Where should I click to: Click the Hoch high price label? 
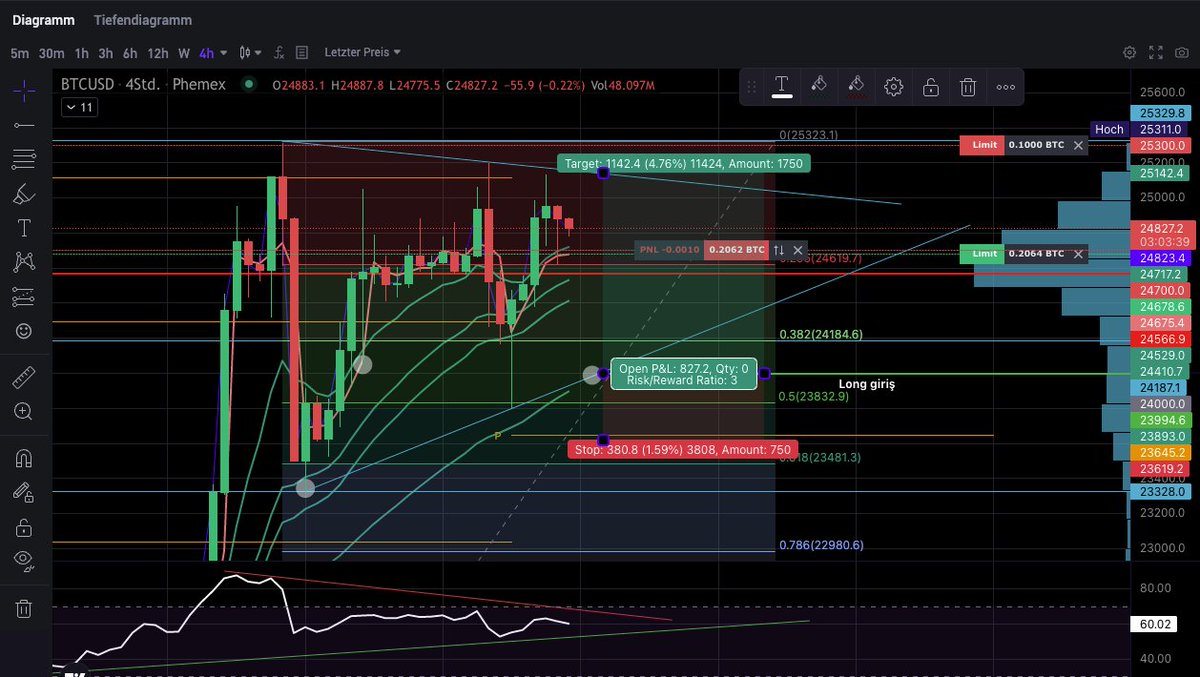click(x=1109, y=129)
